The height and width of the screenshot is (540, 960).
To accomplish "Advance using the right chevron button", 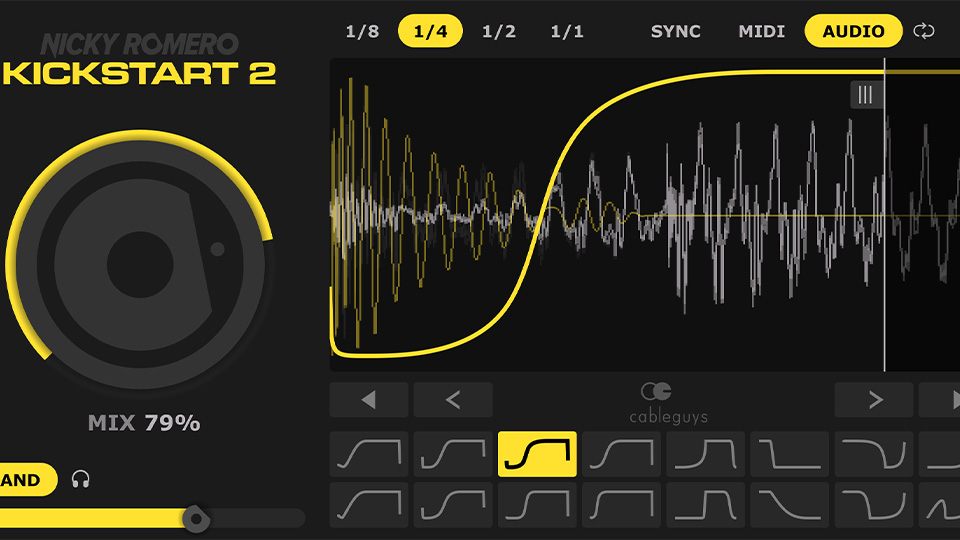I will coord(874,400).
